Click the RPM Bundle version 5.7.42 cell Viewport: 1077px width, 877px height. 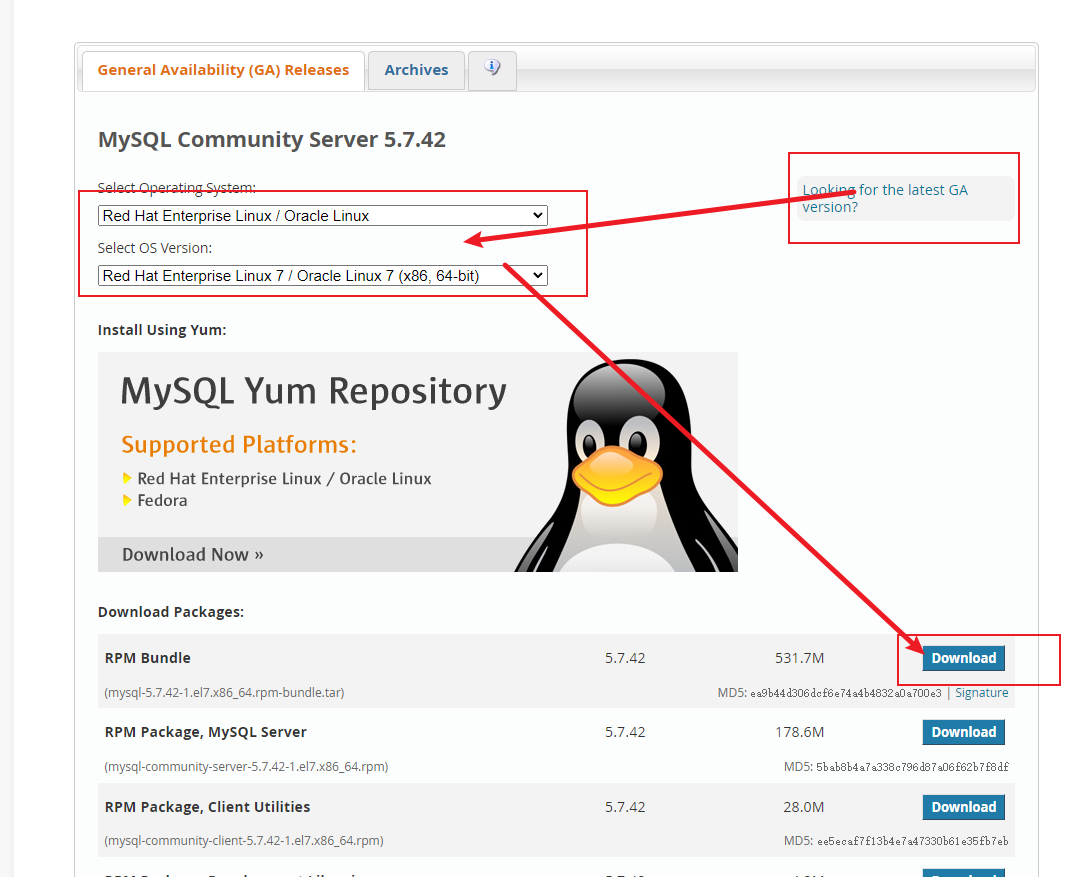[625, 658]
